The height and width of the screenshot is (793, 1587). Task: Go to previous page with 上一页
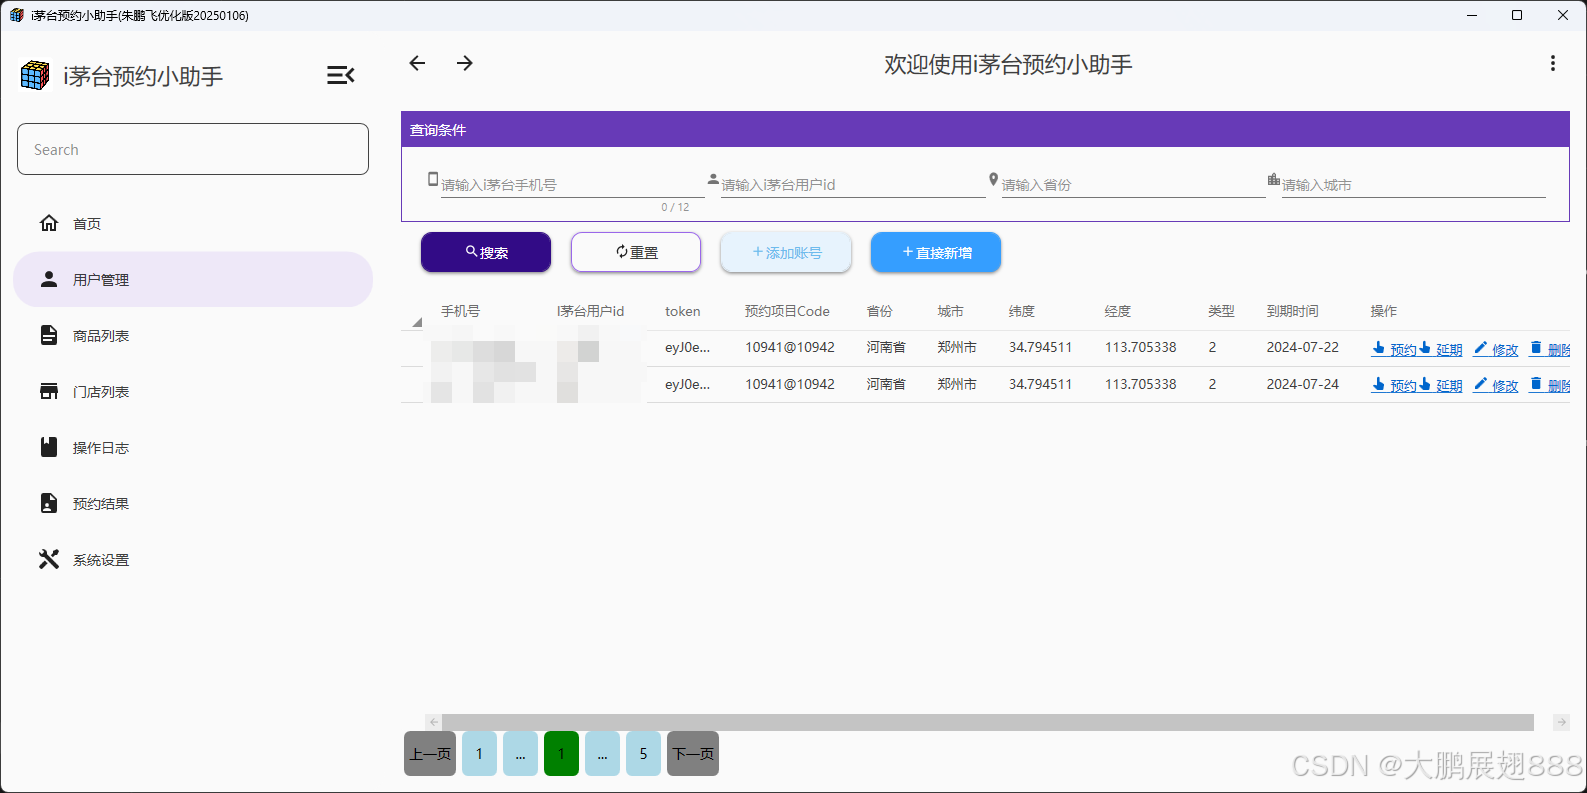point(430,753)
